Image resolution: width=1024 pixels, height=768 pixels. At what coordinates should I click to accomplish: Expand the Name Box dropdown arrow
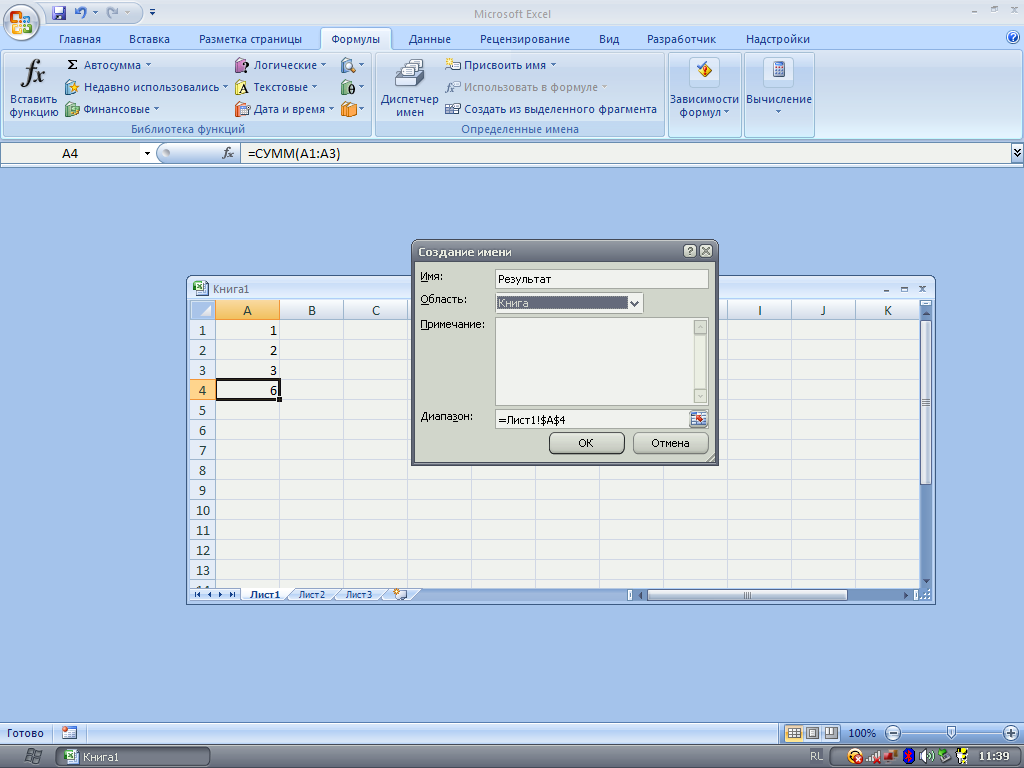[147, 153]
